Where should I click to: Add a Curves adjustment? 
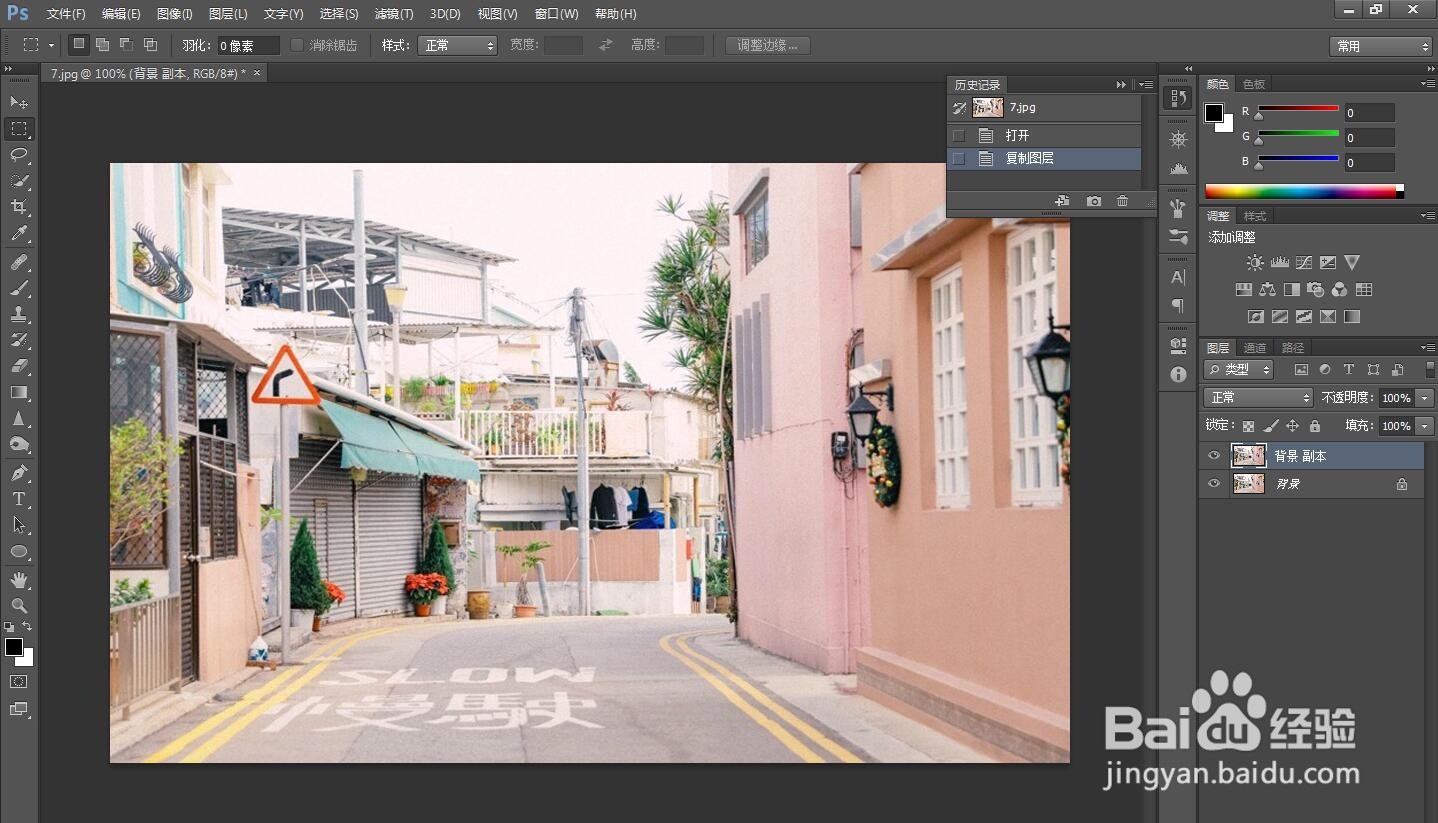(x=1303, y=262)
